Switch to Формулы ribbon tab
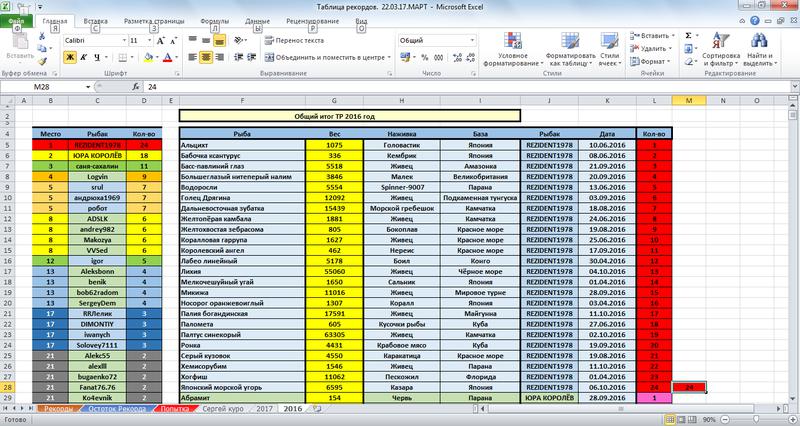The image size is (800, 426). pos(214,21)
